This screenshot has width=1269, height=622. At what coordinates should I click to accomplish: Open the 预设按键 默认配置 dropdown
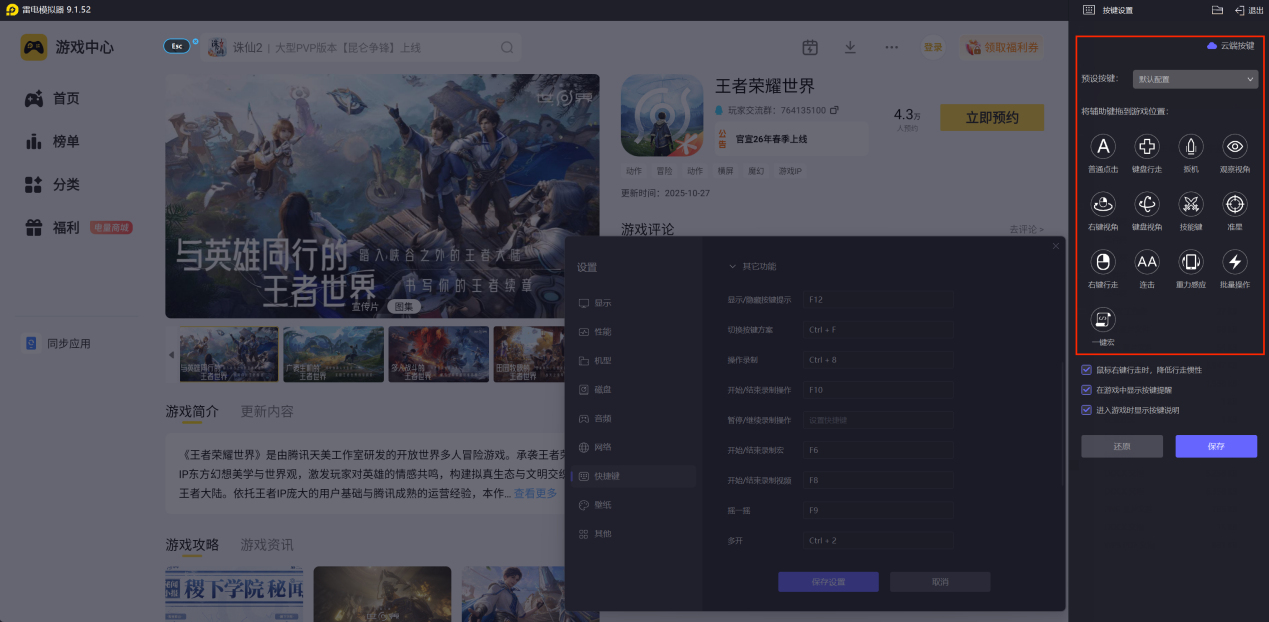pos(1195,79)
